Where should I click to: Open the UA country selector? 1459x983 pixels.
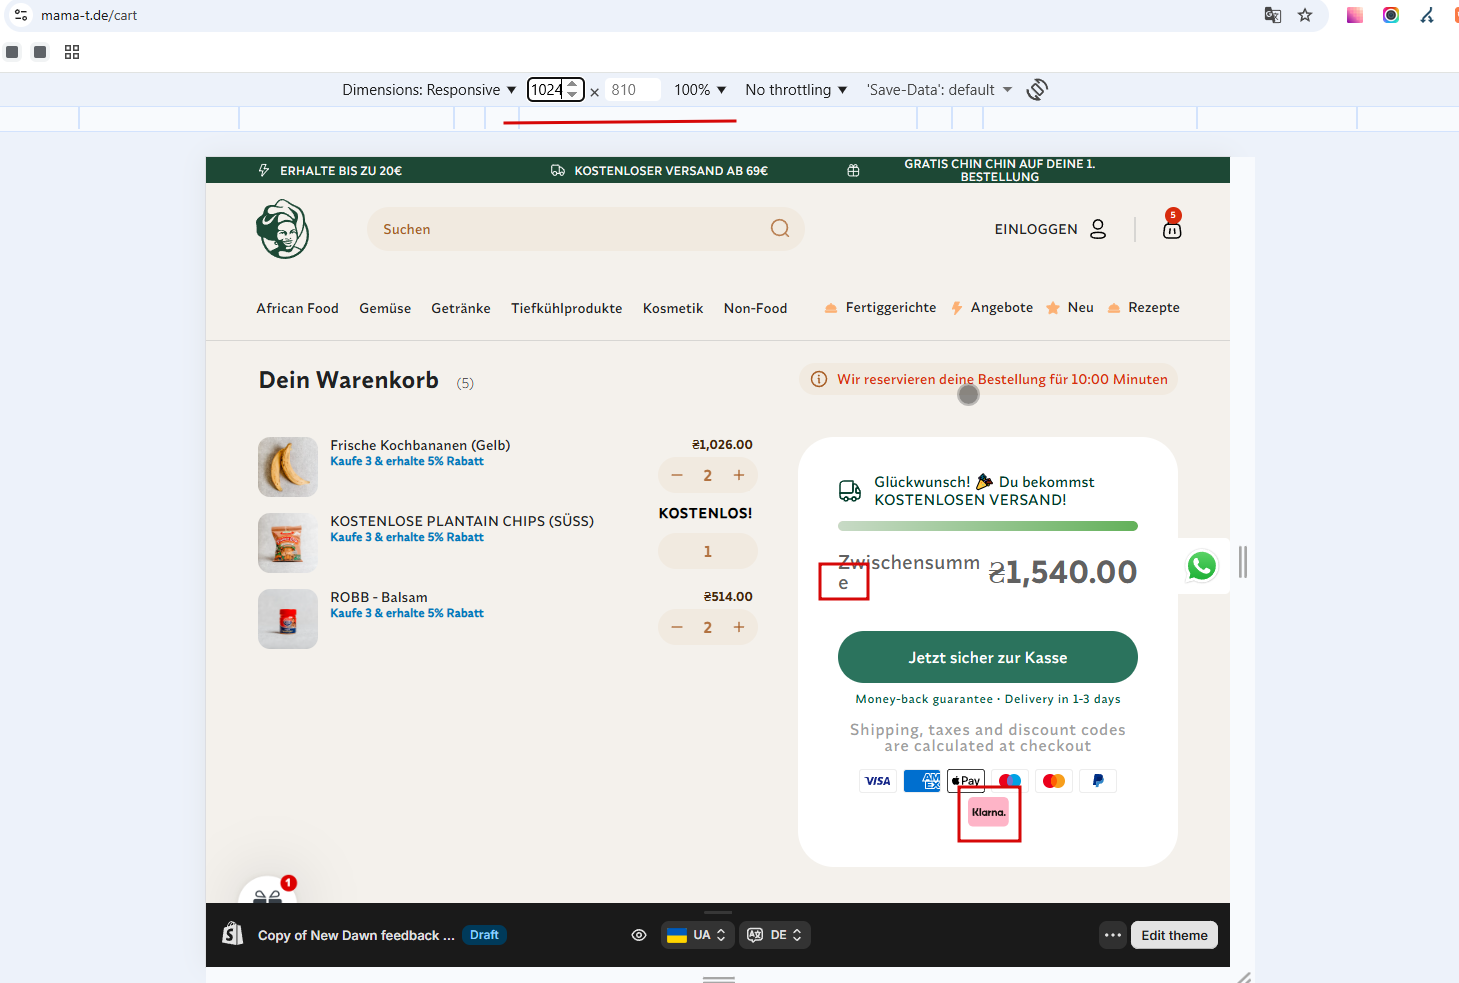coord(697,935)
